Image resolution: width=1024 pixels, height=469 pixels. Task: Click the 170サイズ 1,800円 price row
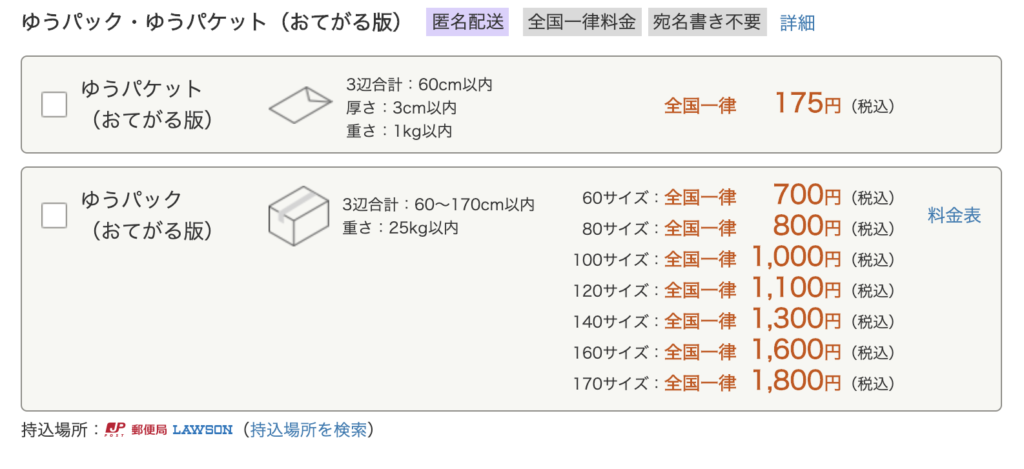tap(733, 381)
